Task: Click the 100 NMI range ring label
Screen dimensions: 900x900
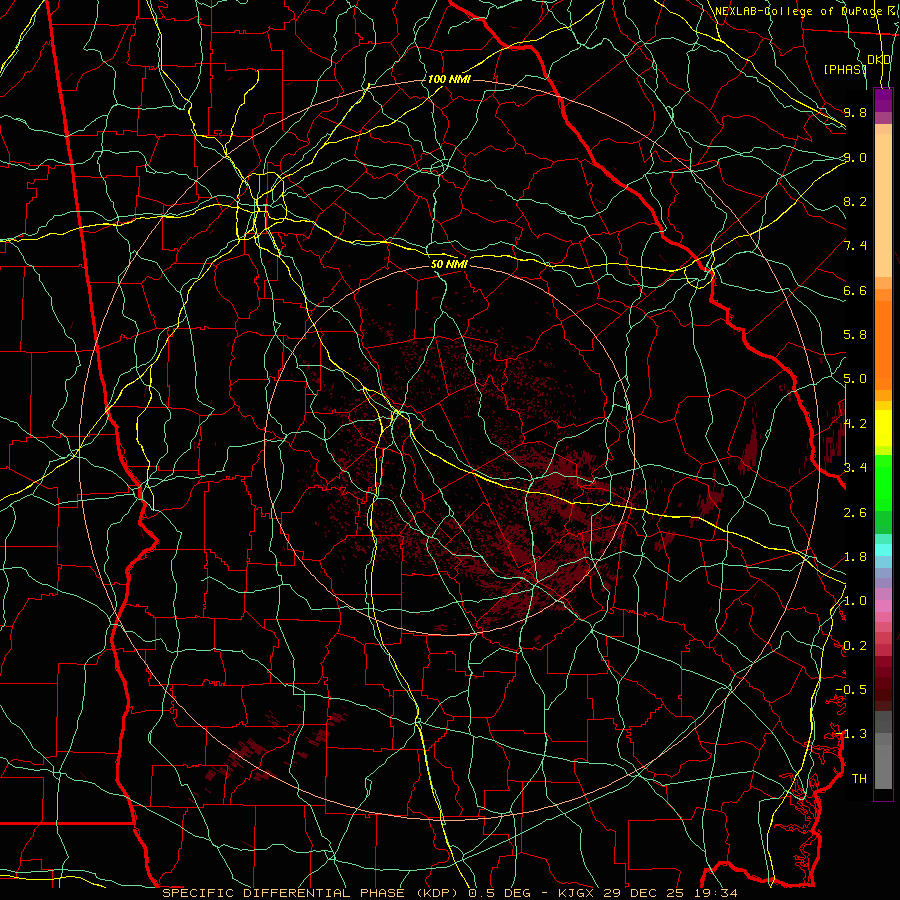Action: pos(449,79)
